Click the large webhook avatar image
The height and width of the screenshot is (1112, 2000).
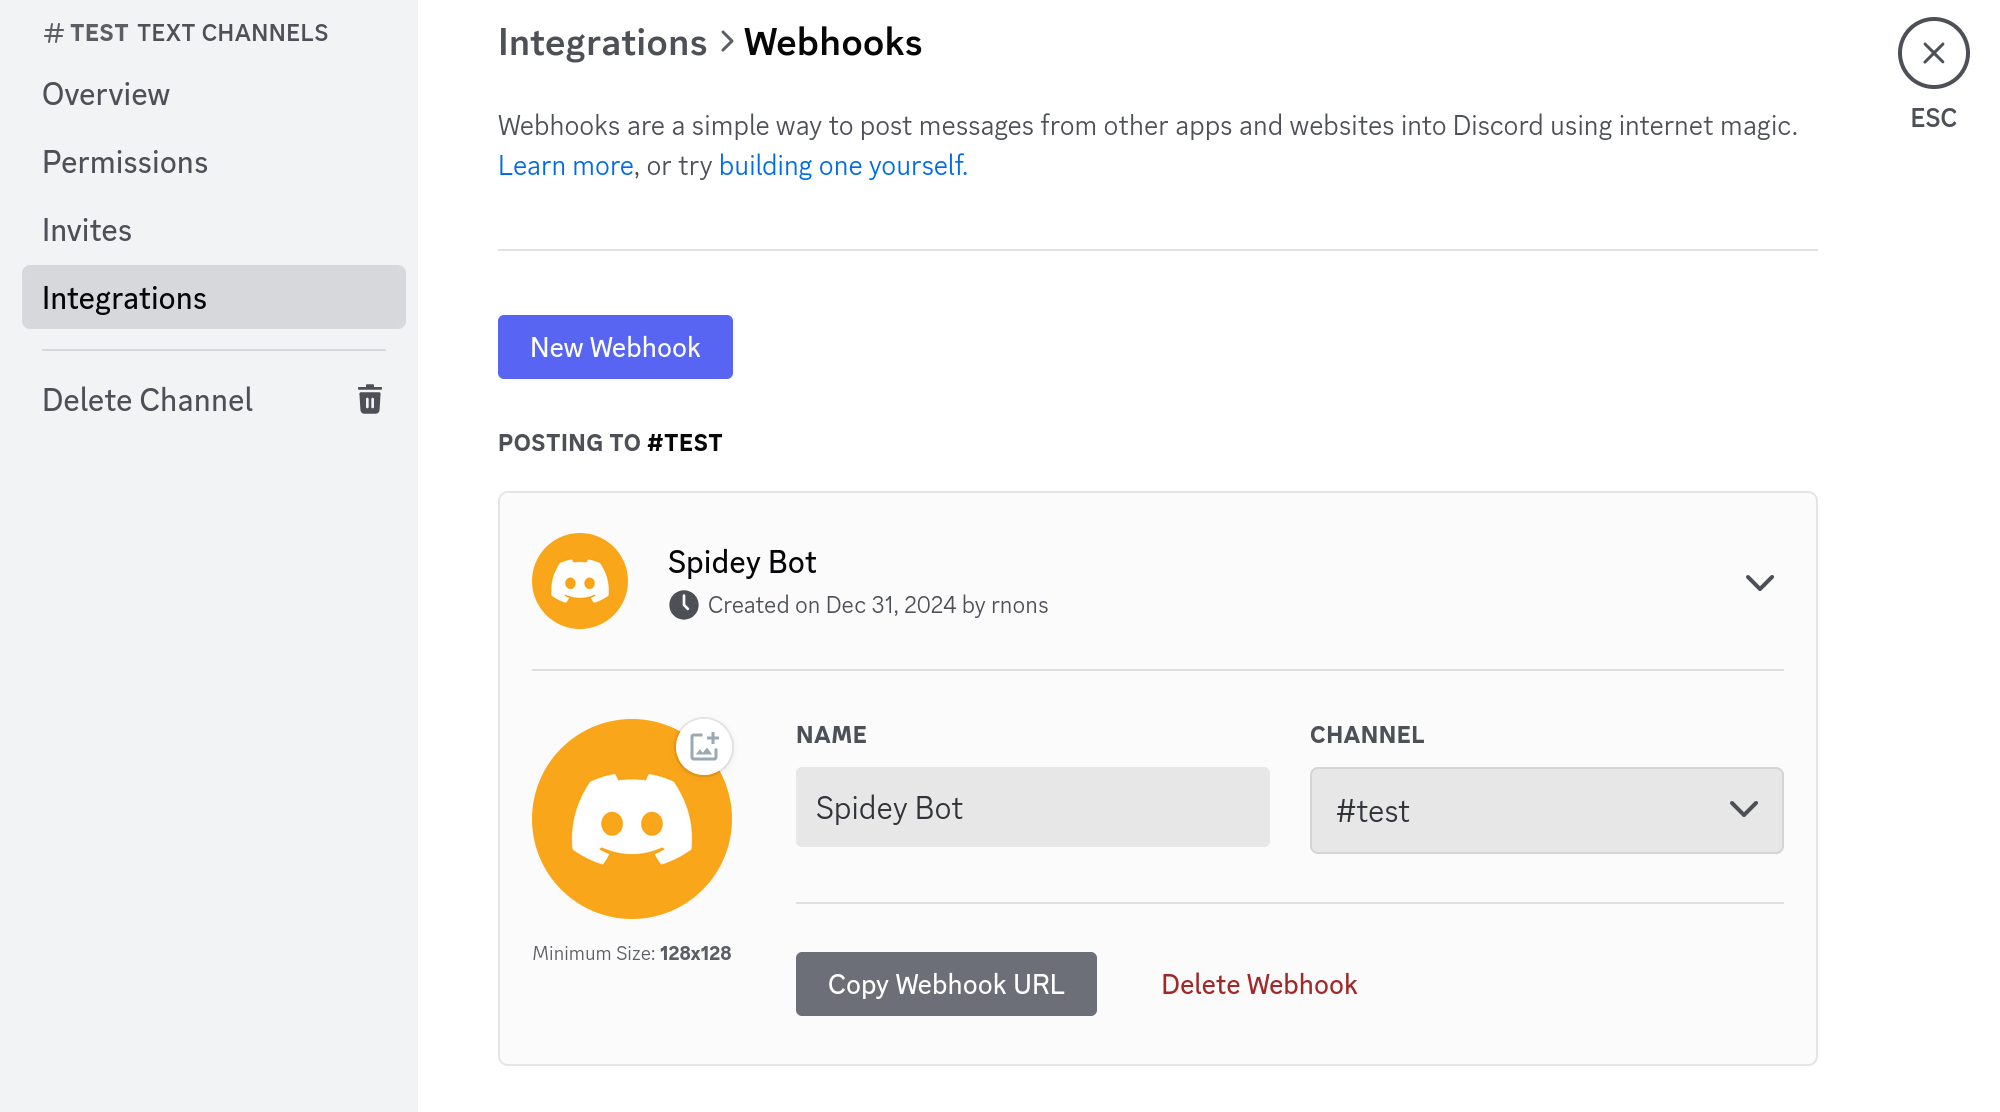(x=632, y=819)
